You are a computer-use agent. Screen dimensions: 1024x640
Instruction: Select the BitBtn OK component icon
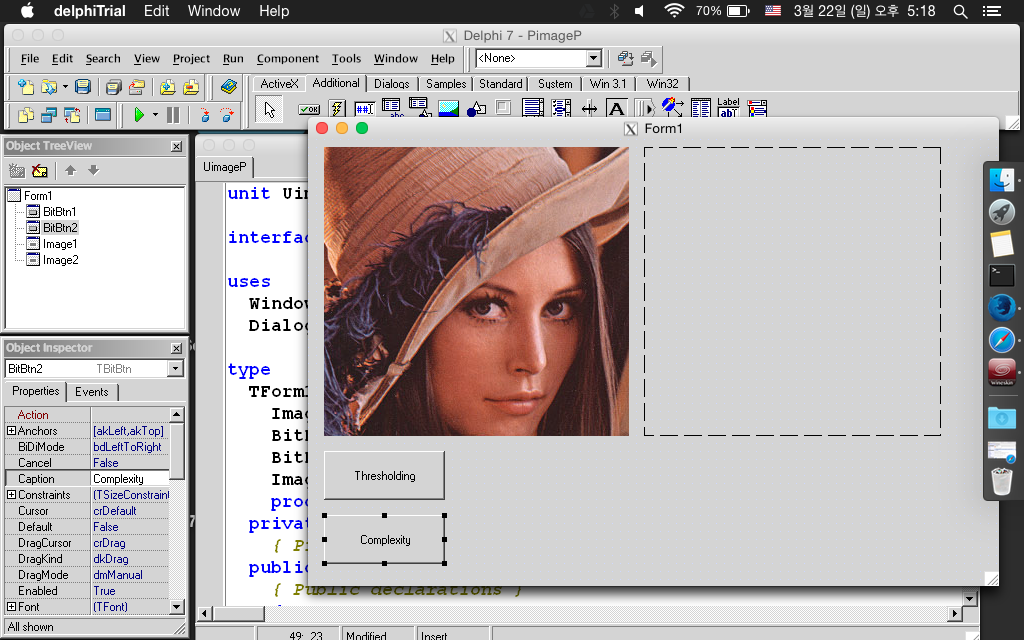click(x=309, y=109)
